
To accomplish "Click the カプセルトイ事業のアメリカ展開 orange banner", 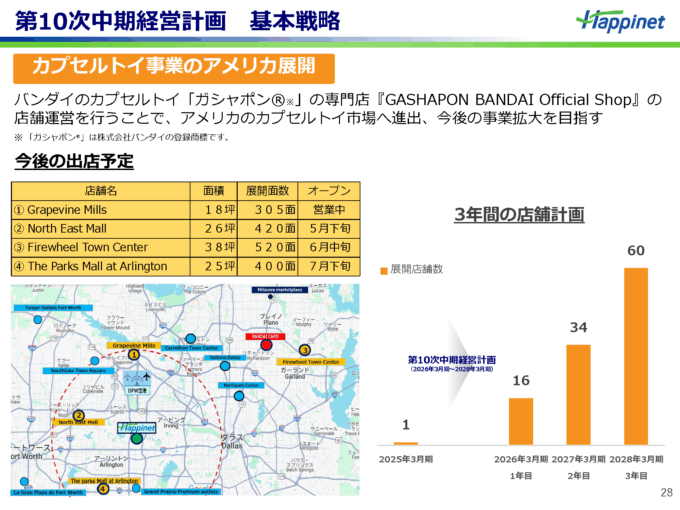I will 173,67.
